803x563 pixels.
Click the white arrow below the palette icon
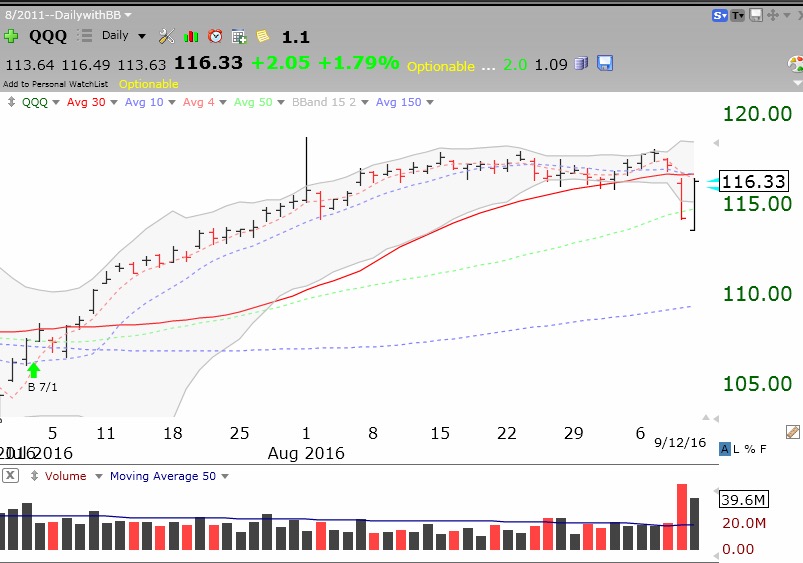797,82
